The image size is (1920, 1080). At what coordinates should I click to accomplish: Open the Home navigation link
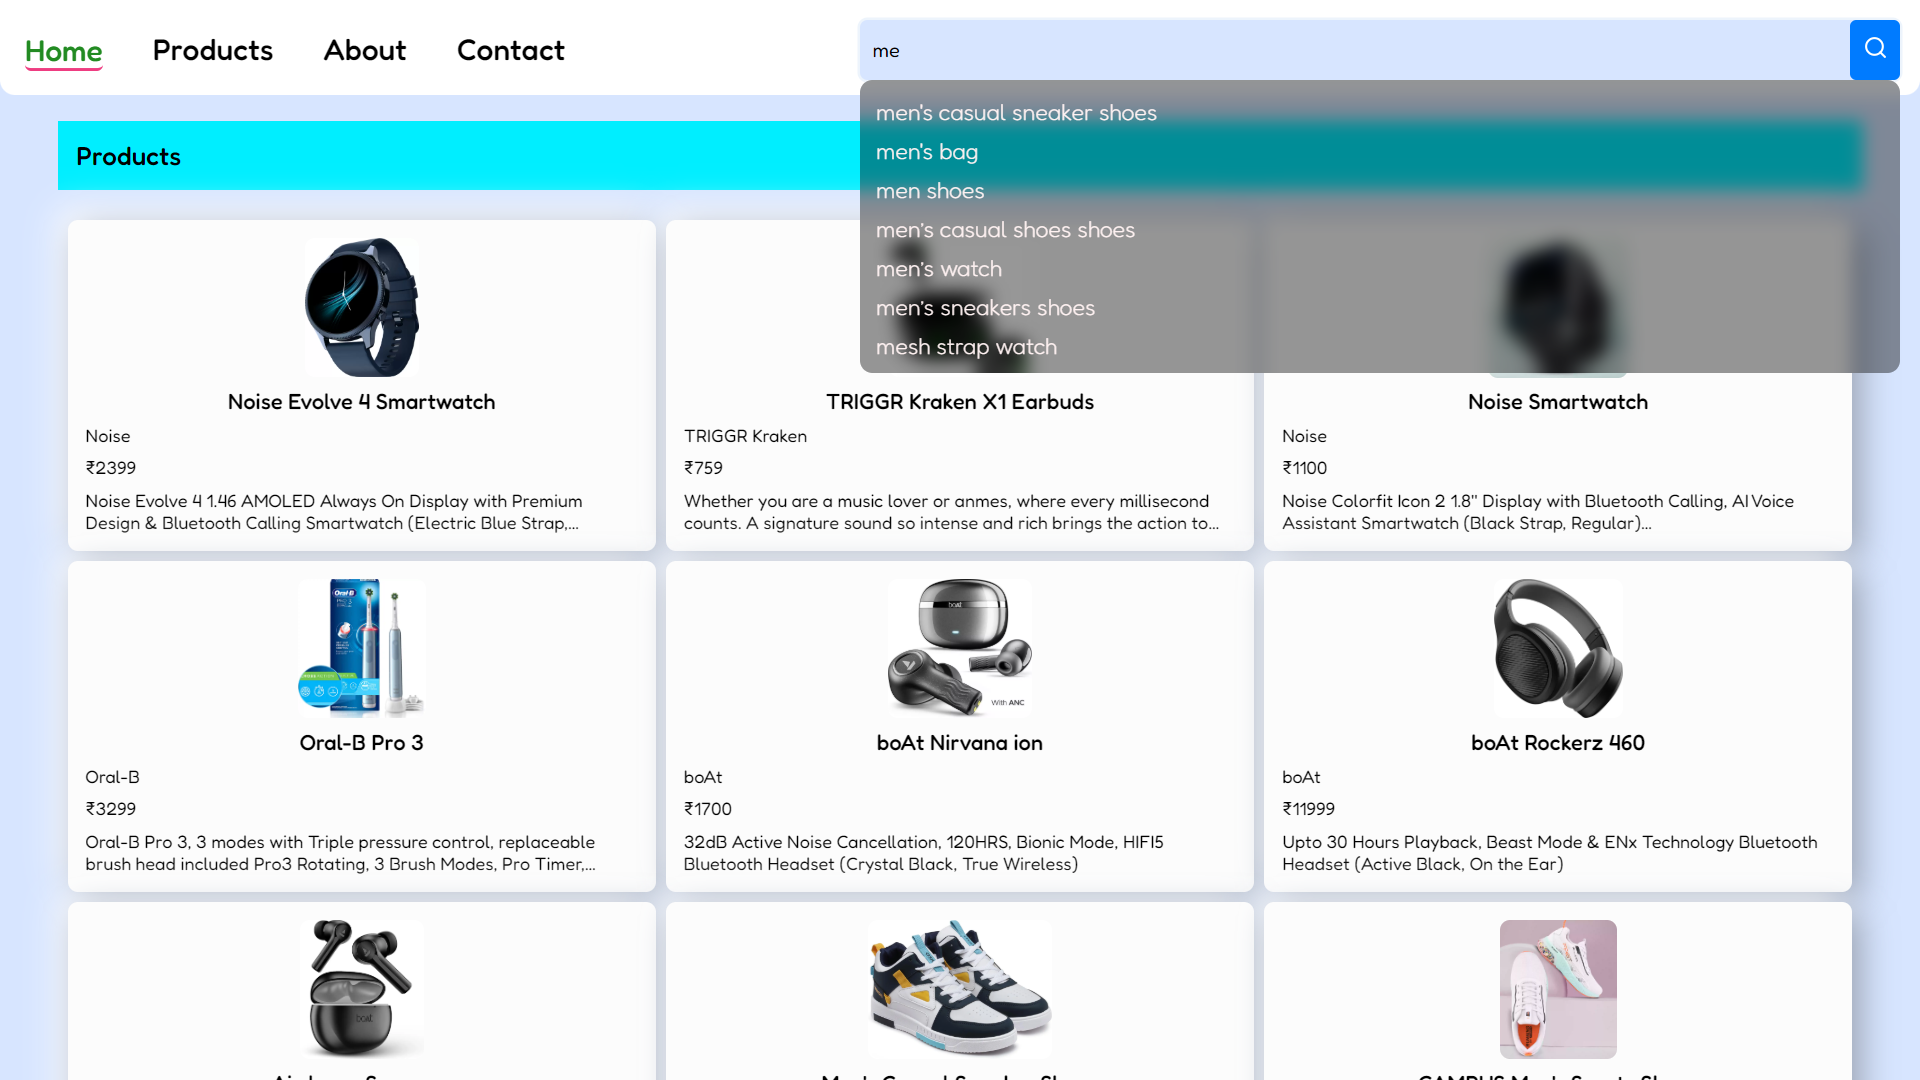pyautogui.click(x=64, y=51)
